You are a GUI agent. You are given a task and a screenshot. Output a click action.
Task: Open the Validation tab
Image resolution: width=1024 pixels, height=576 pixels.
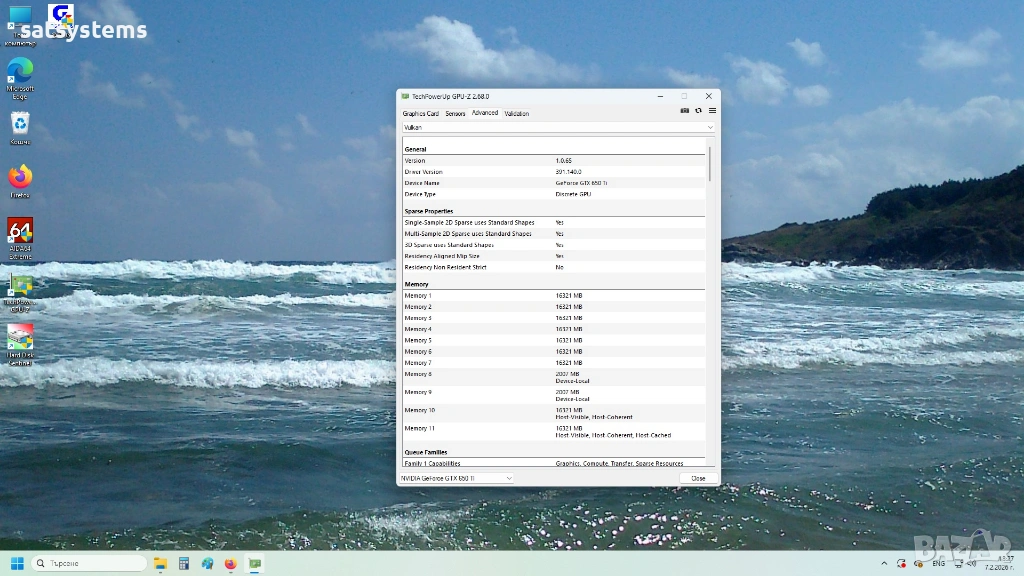click(517, 114)
